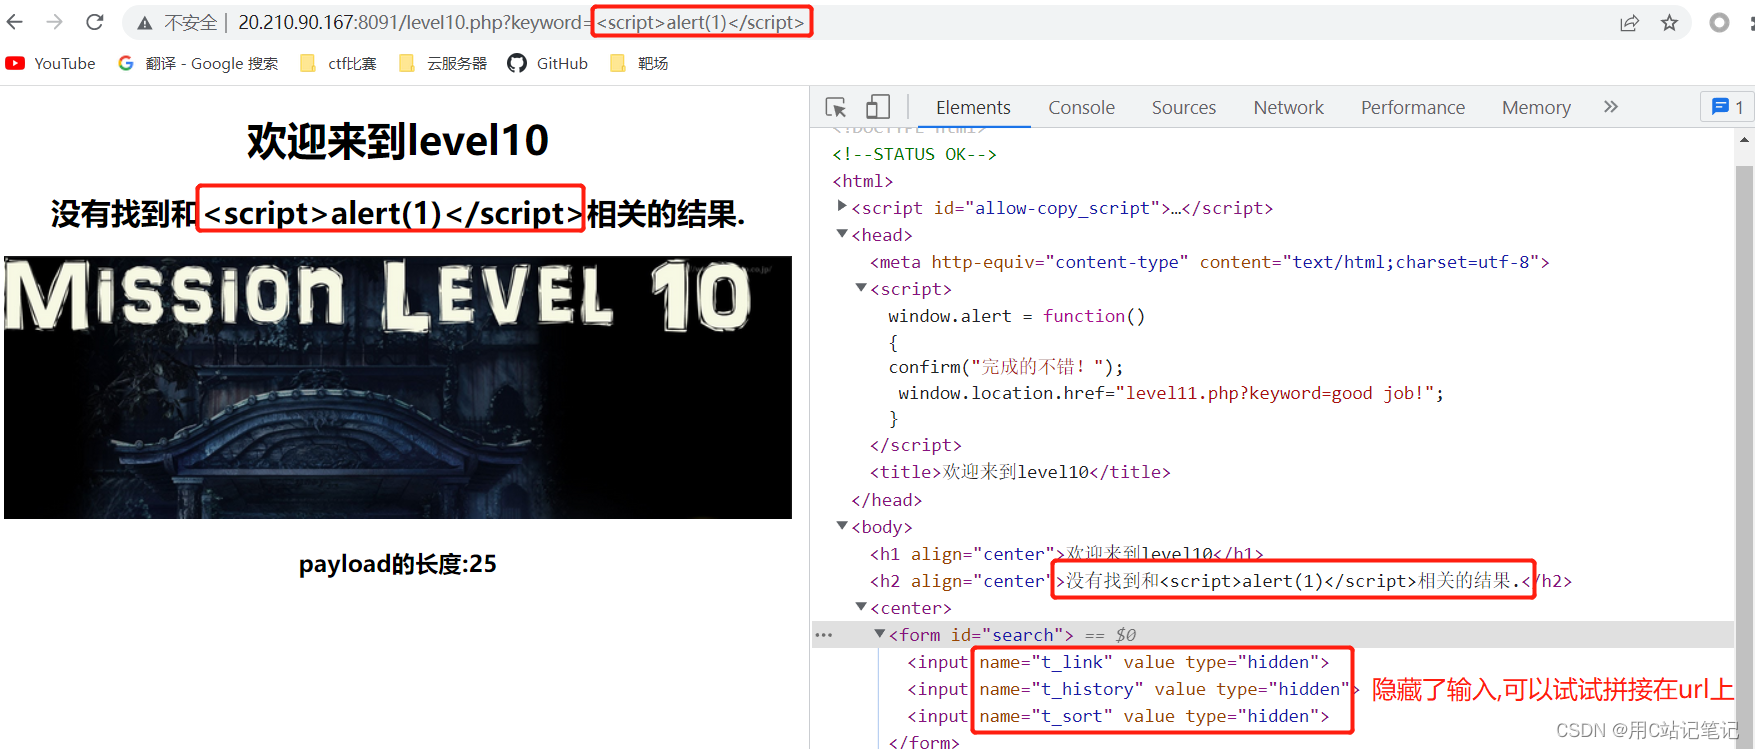Open the not-secure site warning icon
Image resolution: width=1755 pixels, height=749 pixels.
click(x=146, y=23)
